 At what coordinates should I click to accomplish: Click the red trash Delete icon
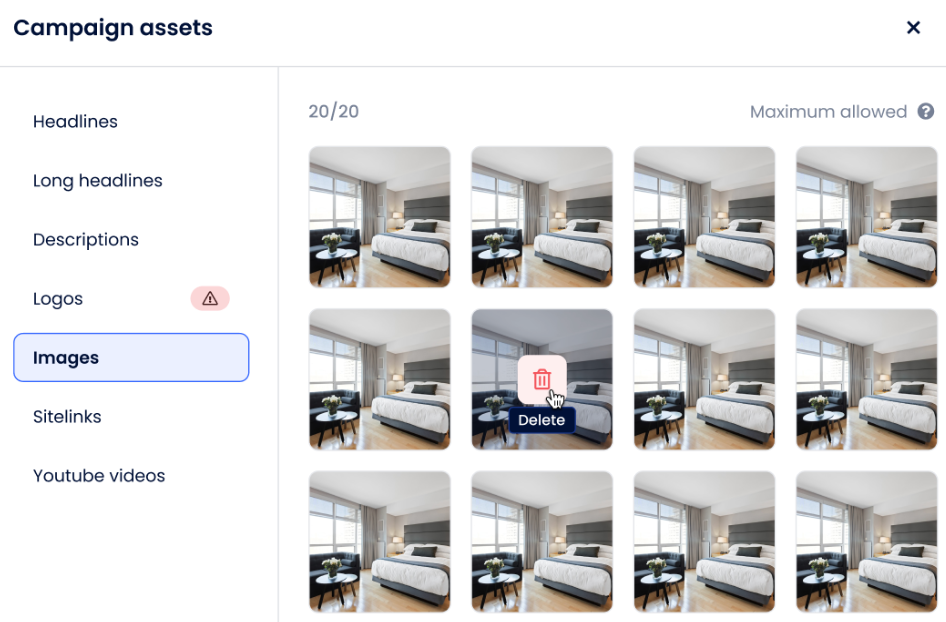[542, 379]
